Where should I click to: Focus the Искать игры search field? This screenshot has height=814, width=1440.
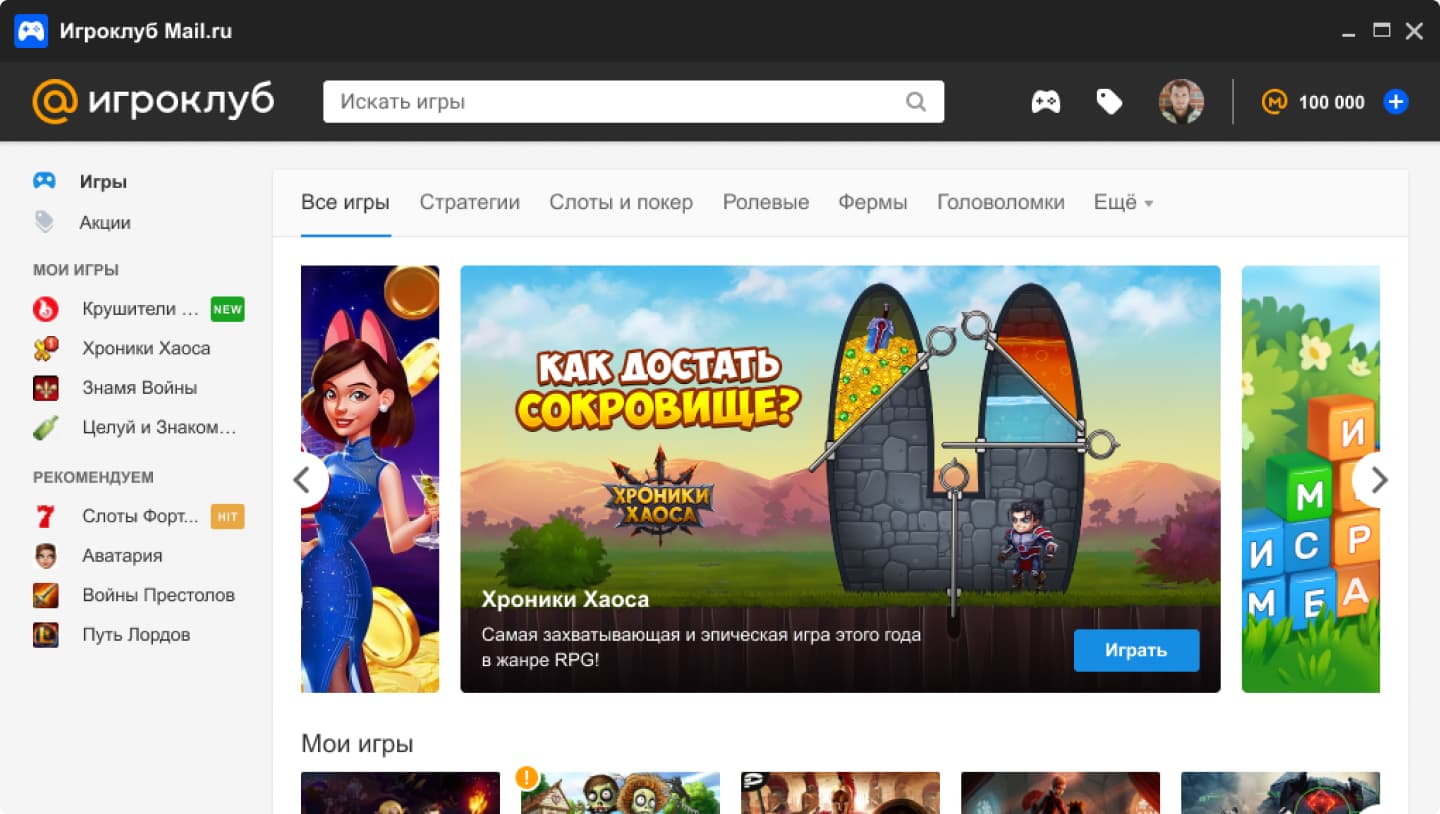(x=610, y=101)
